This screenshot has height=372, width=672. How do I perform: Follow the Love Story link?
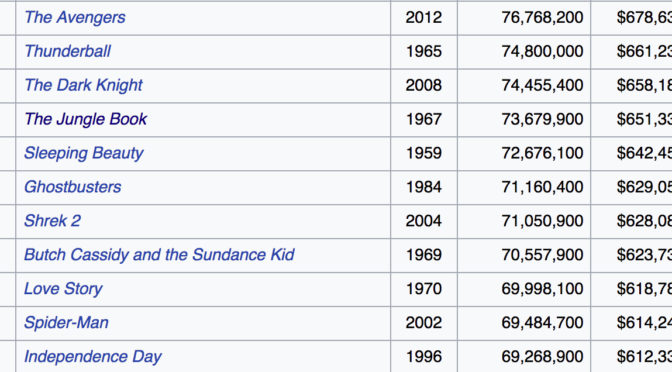point(63,289)
